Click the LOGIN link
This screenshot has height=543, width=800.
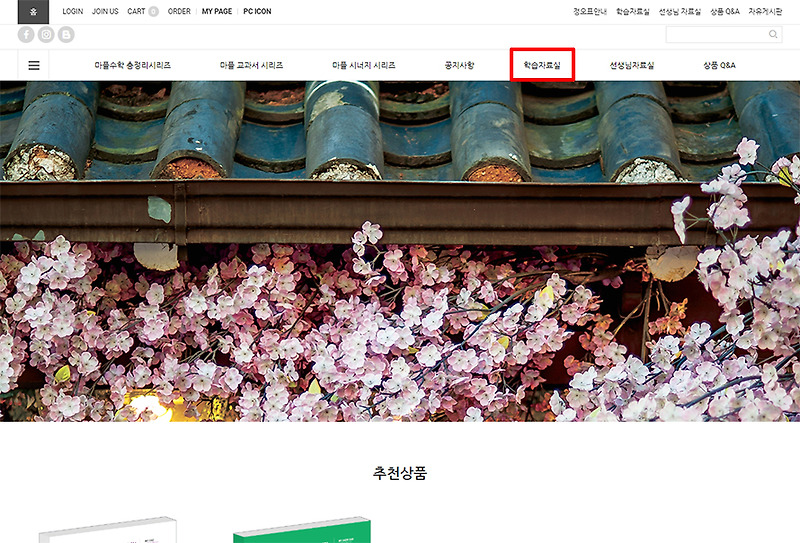click(72, 11)
